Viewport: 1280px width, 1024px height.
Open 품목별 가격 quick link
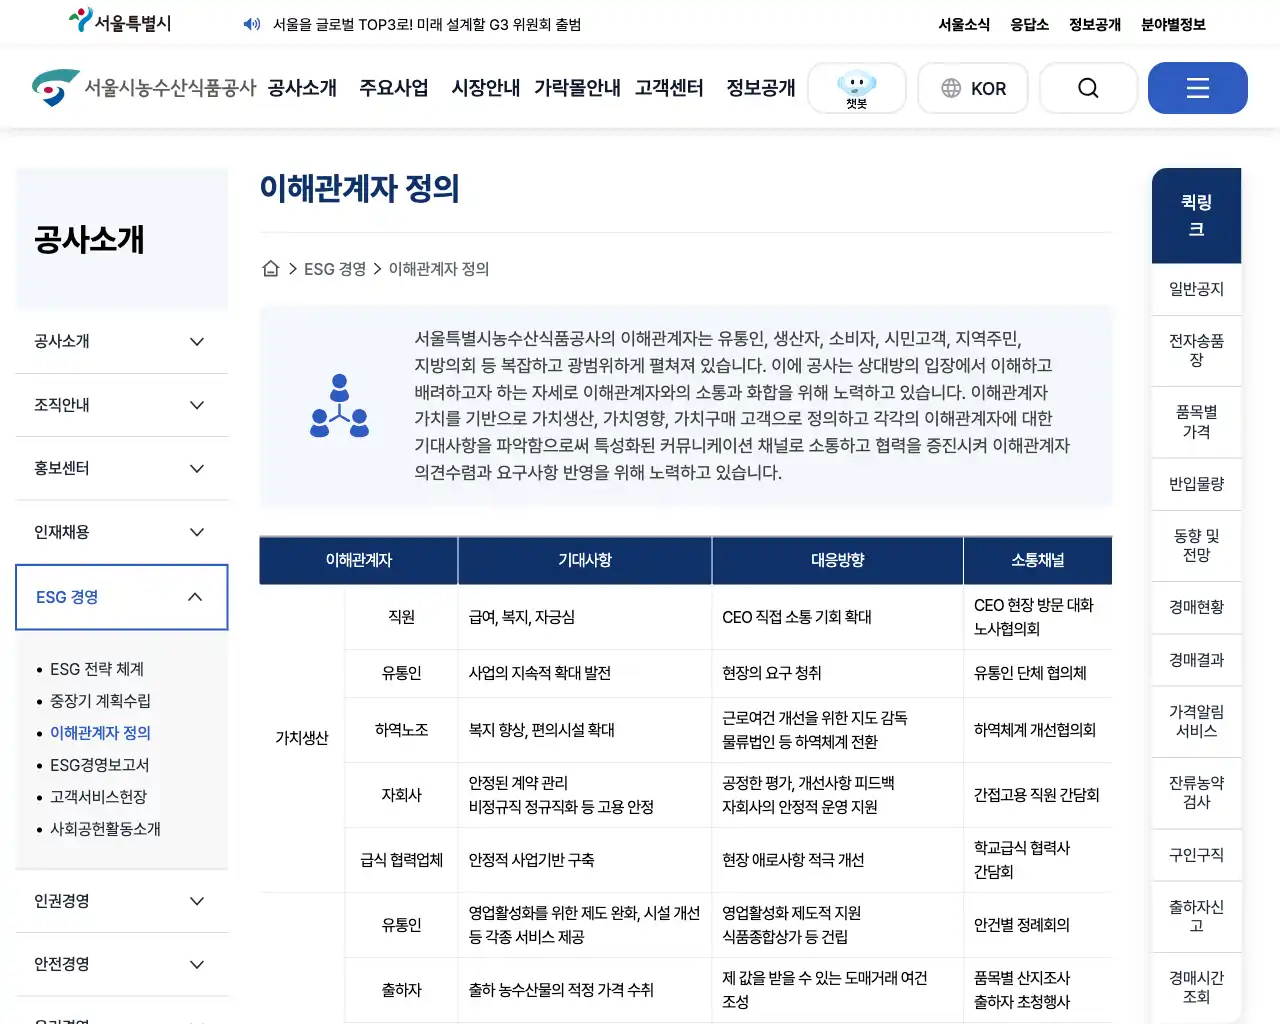[1197, 422]
